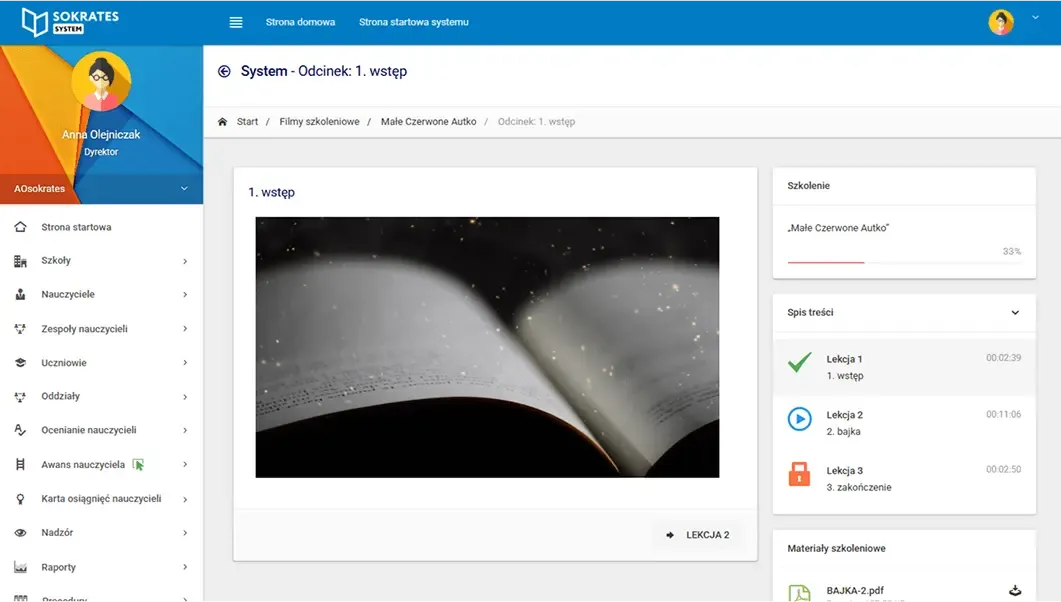Click the training progress bar at 33%
1061x602 pixels.
click(904, 262)
